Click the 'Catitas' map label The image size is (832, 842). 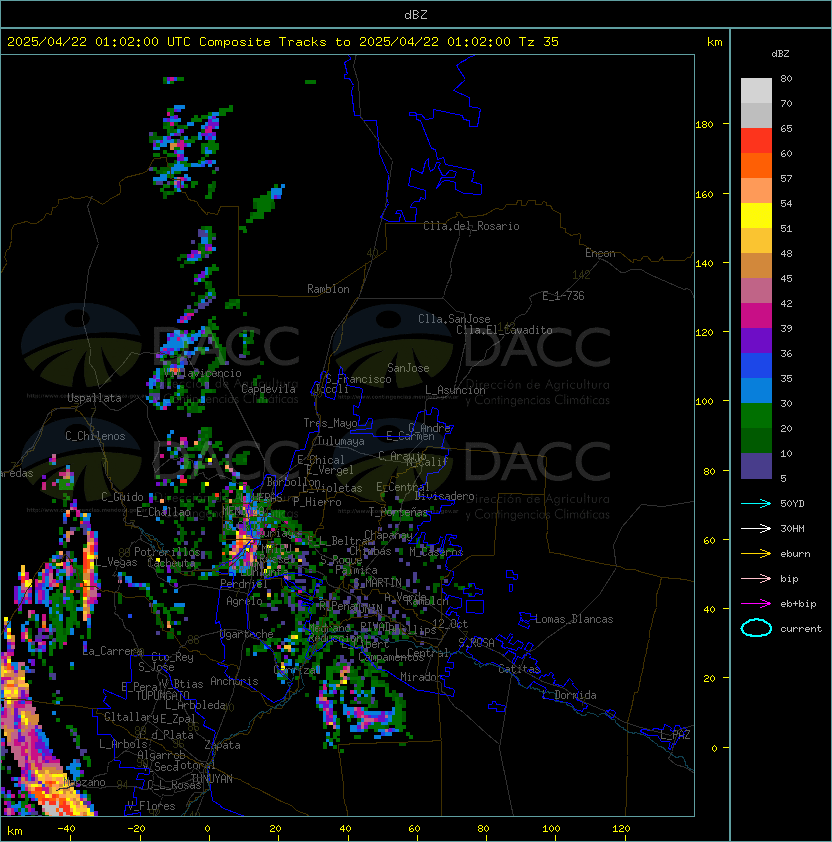519,669
